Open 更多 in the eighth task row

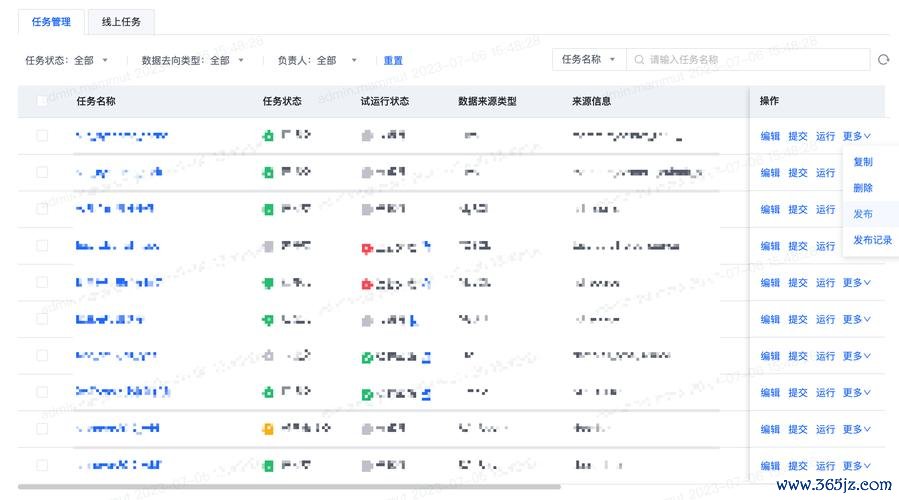[857, 393]
